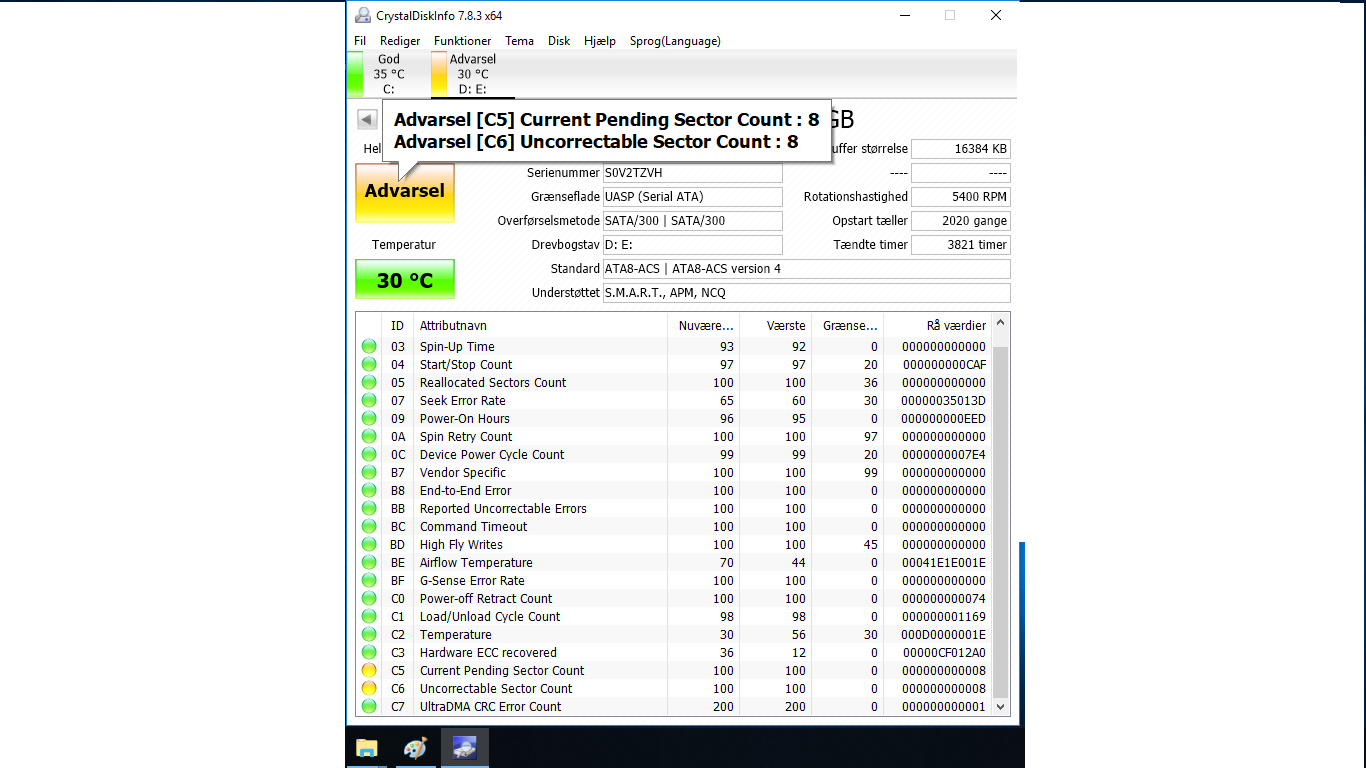Click yellow warning icon for Current Pending Sector Count

[369, 671]
